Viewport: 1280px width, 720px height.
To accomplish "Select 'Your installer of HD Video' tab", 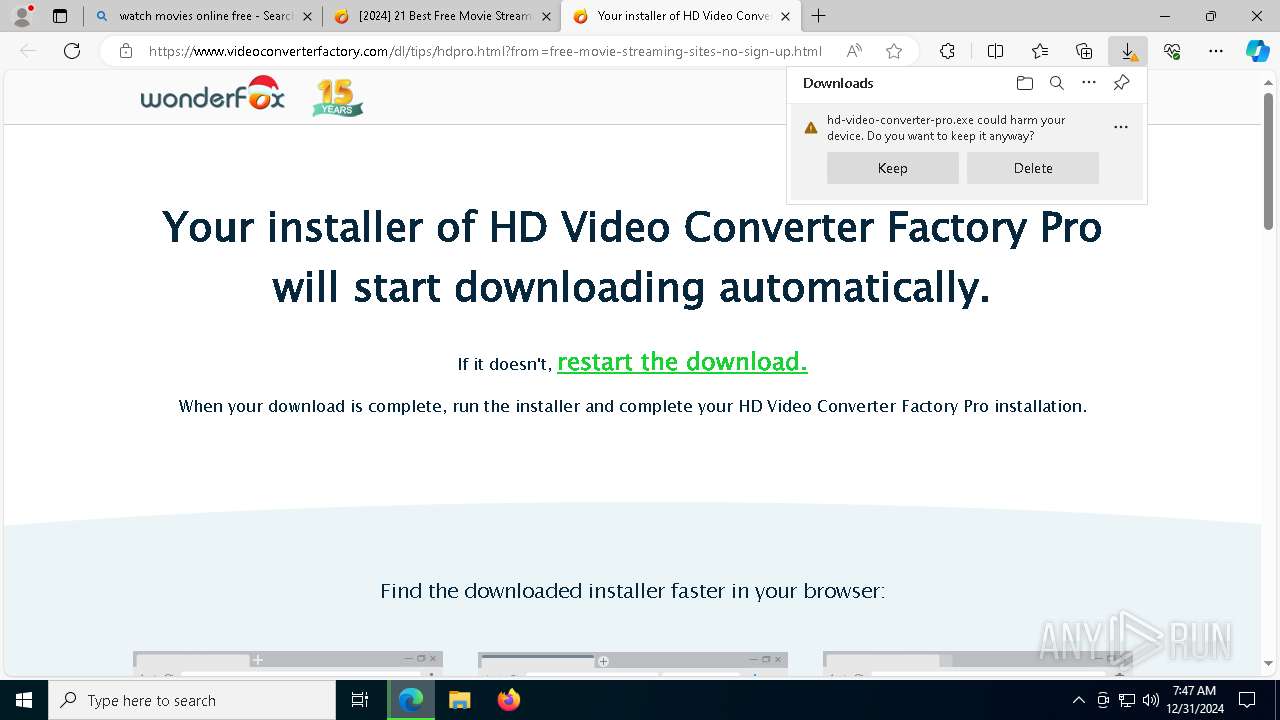I will click(x=681, y=16).
